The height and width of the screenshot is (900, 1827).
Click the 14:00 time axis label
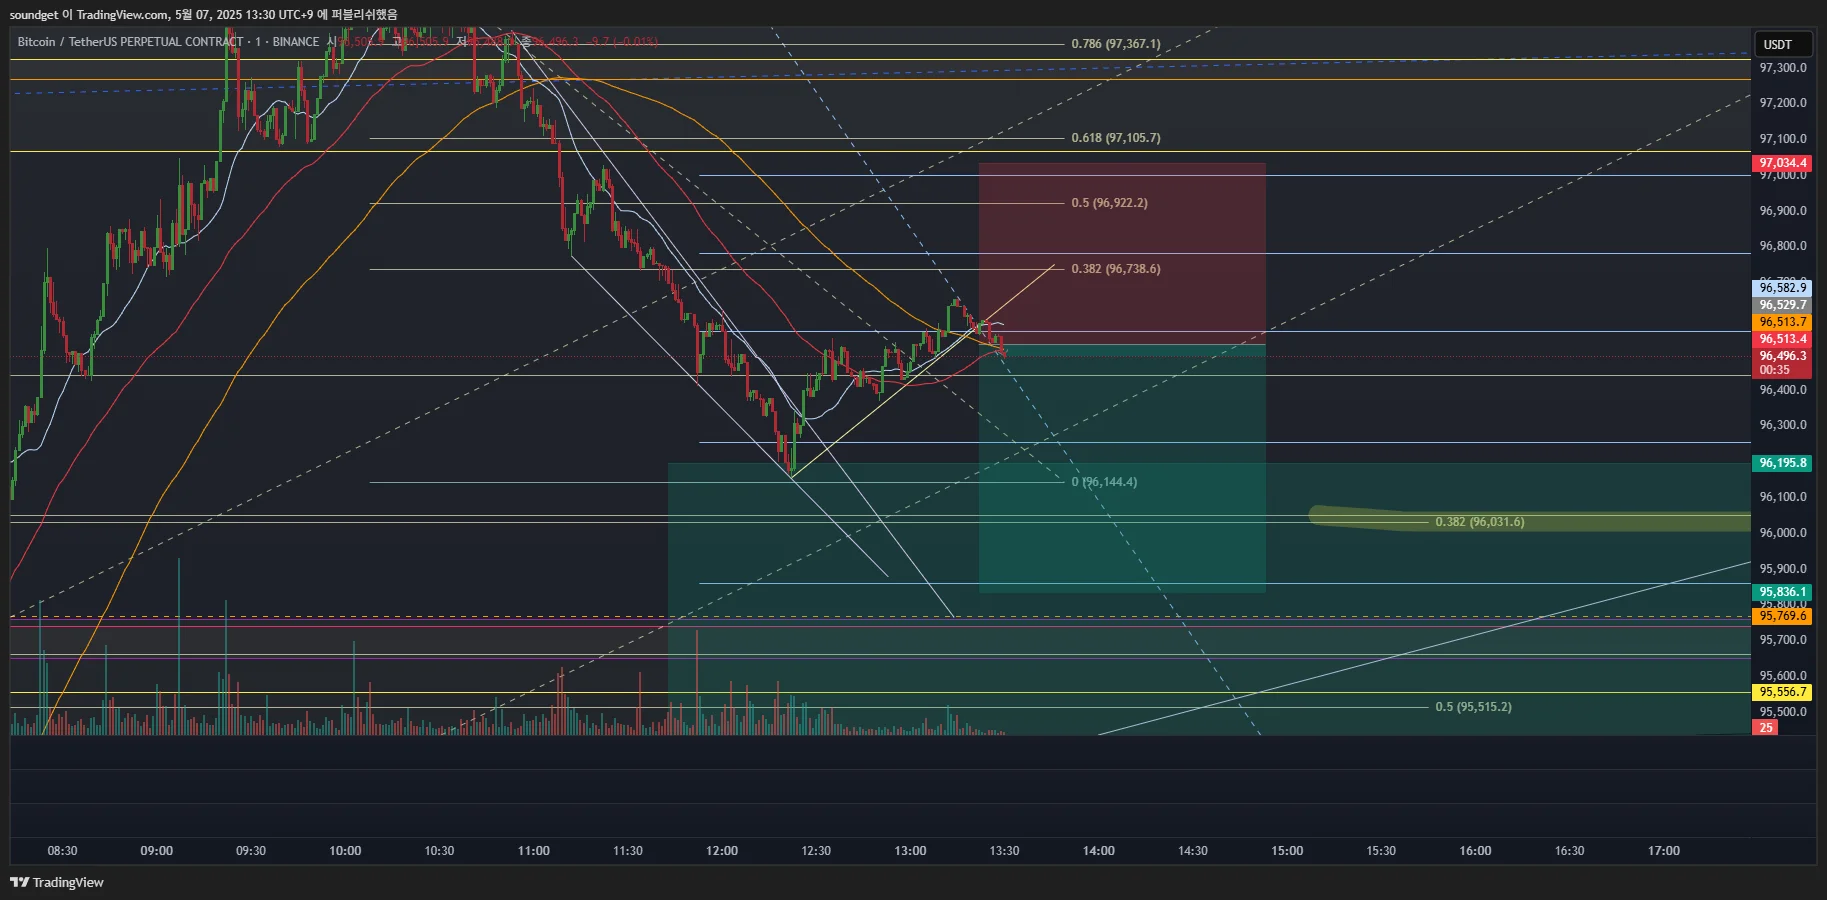tap(1099, 851)
